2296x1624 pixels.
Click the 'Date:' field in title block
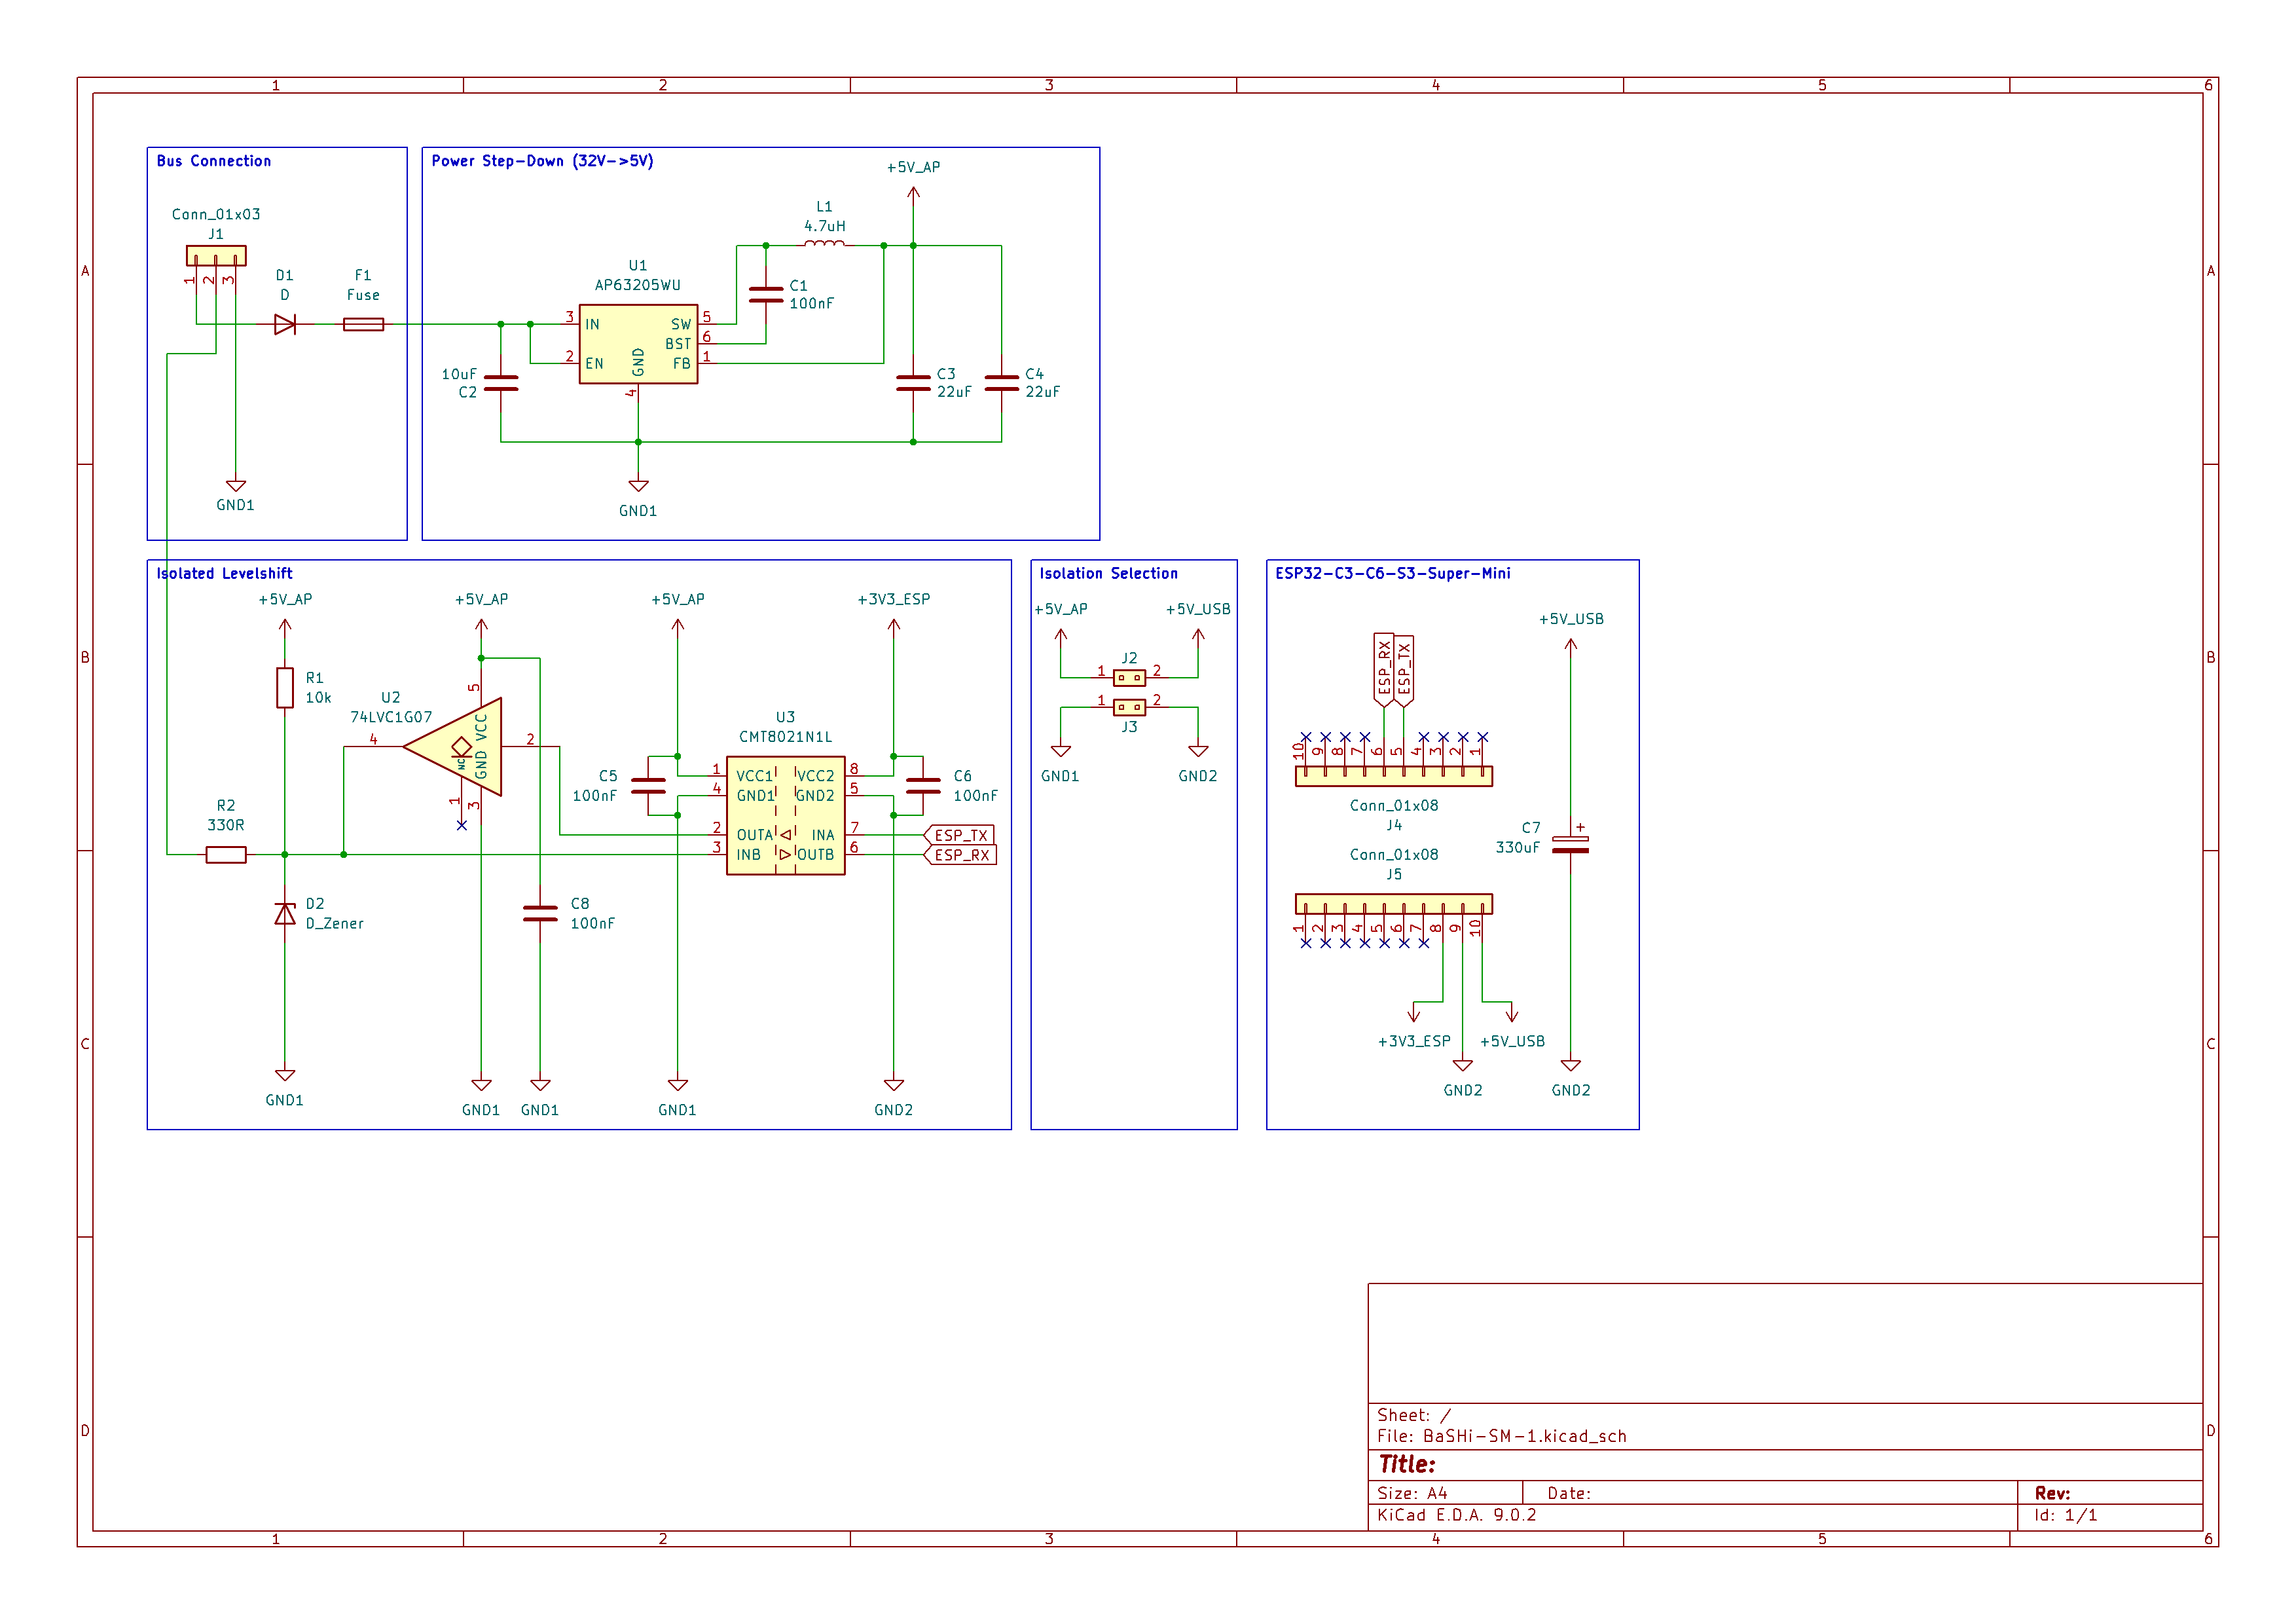1569,1493
